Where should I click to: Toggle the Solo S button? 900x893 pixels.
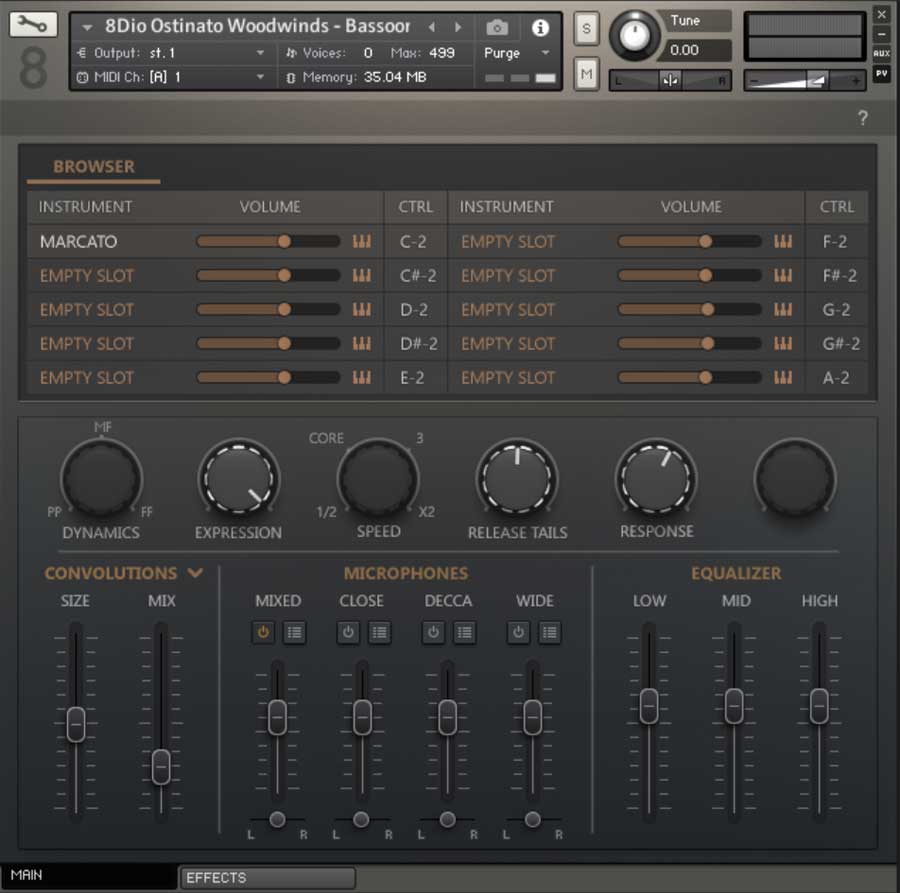586,28
